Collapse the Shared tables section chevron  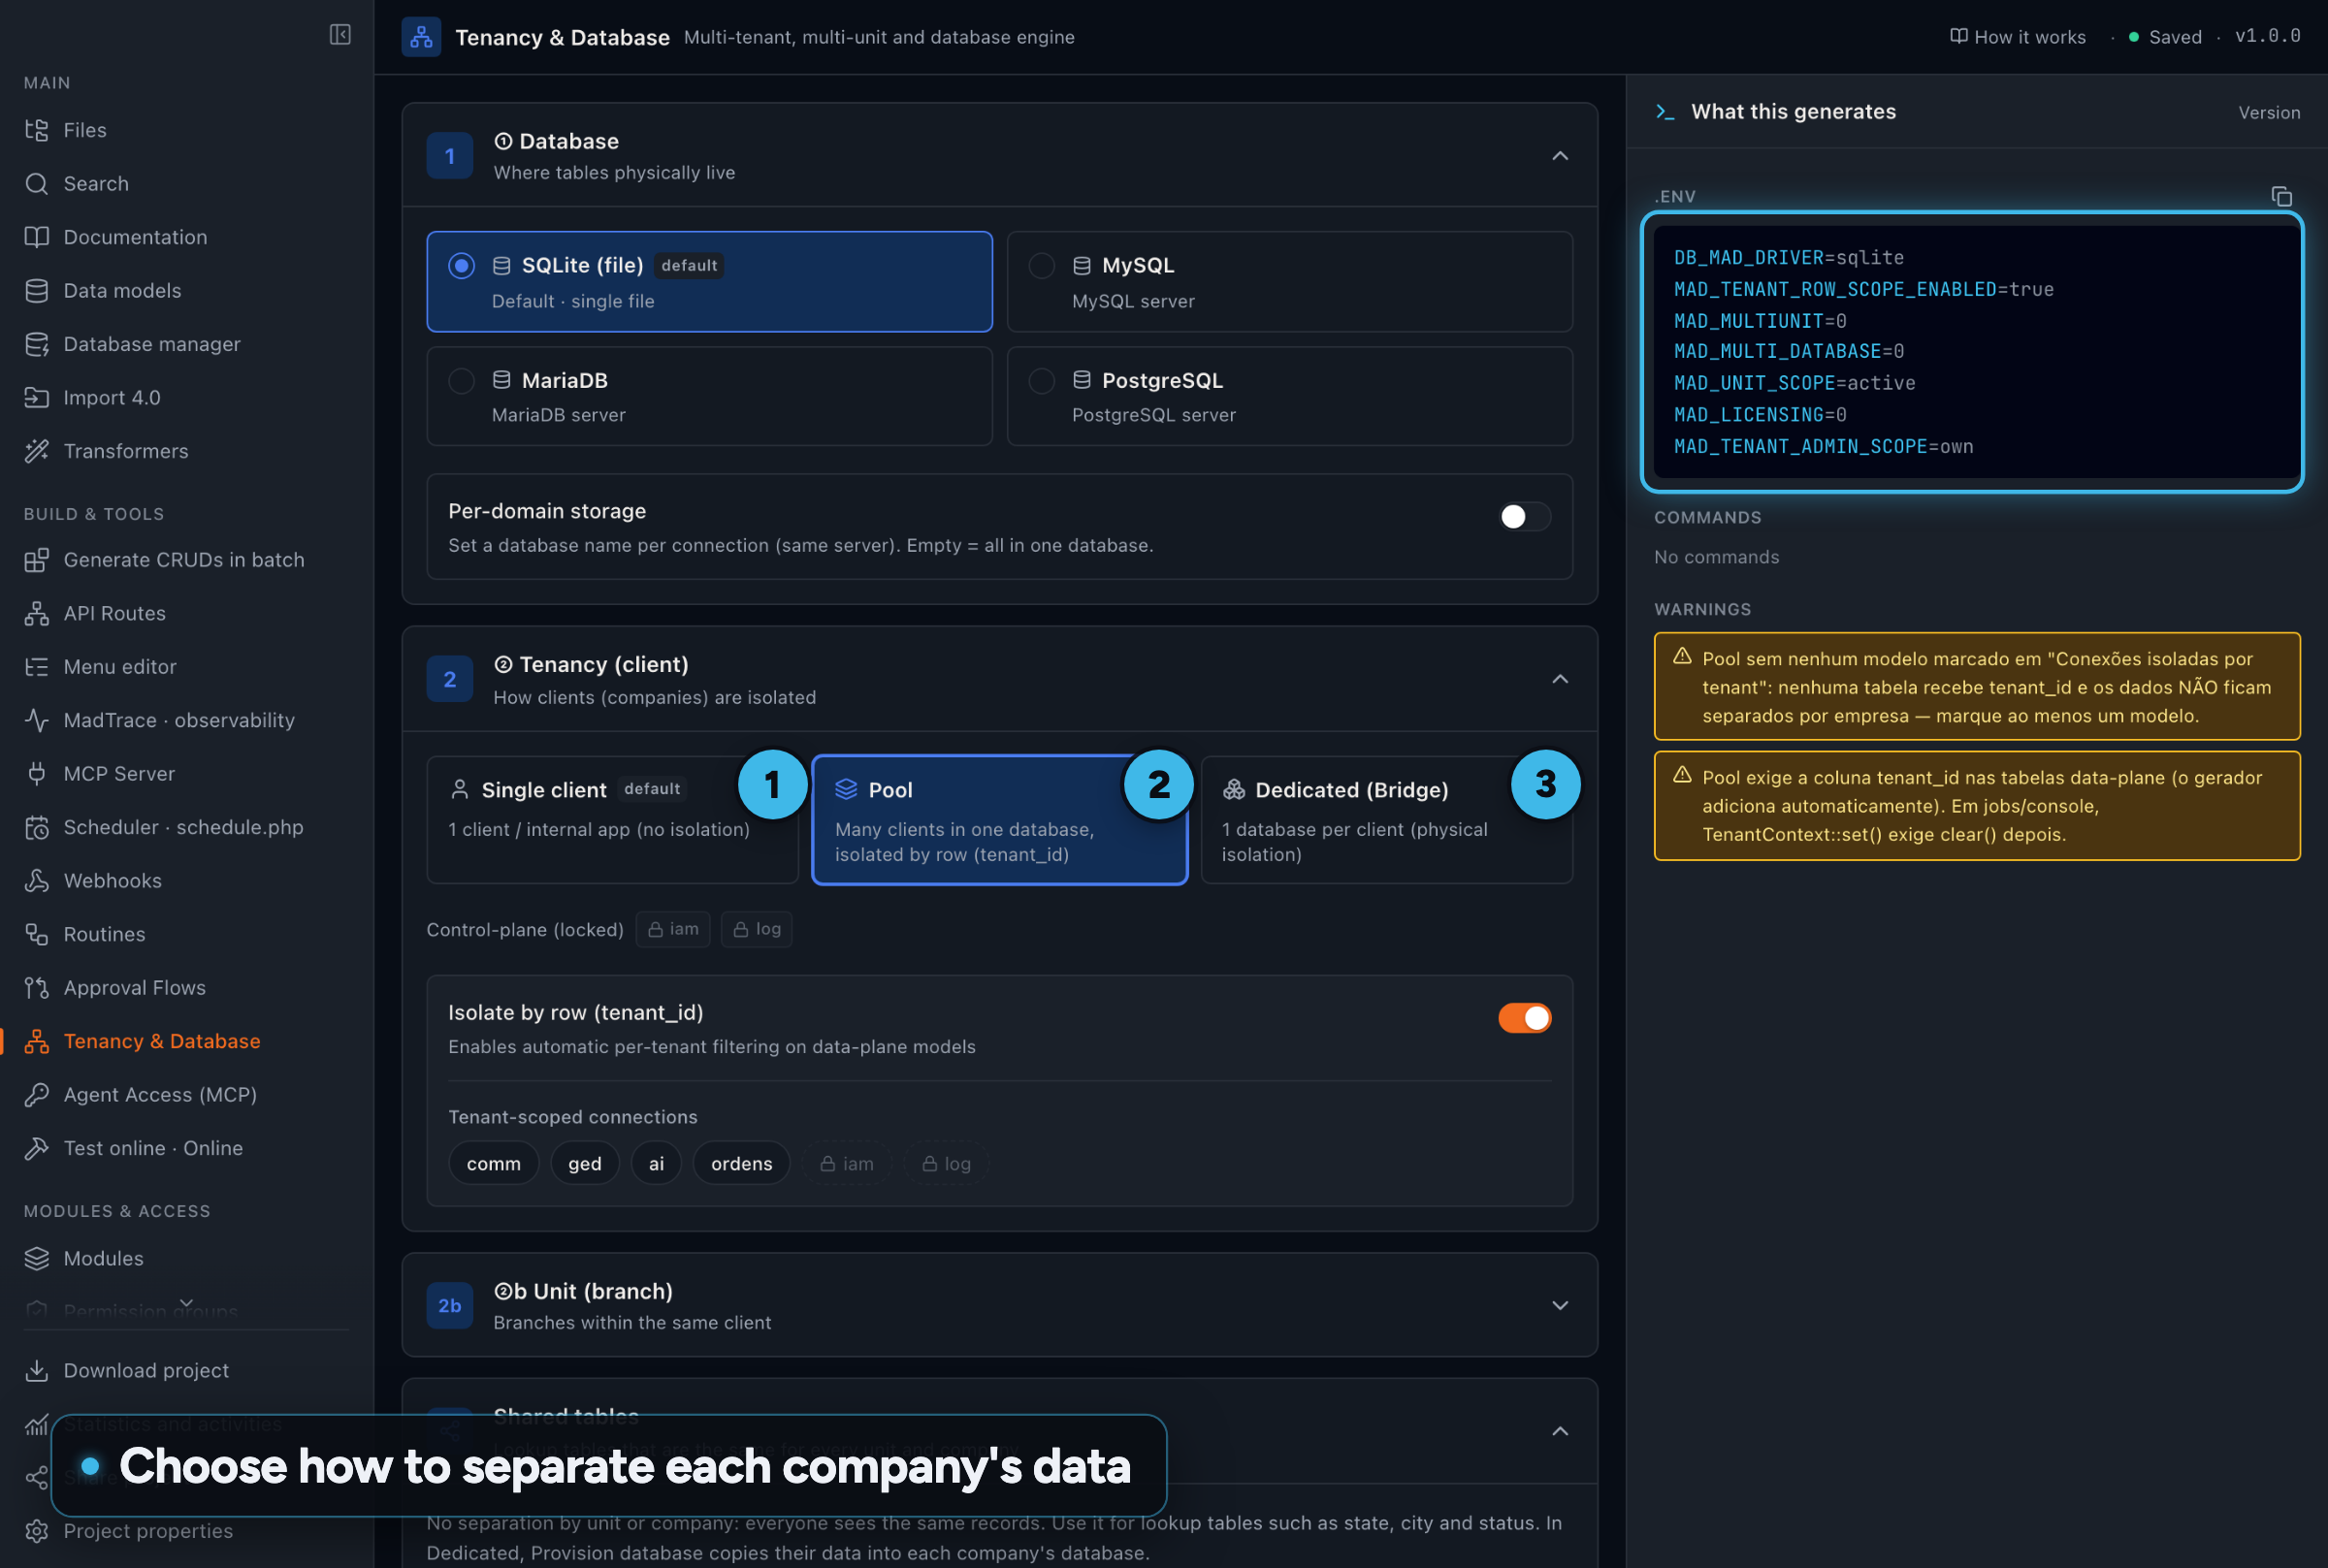coord(1560,1432)
